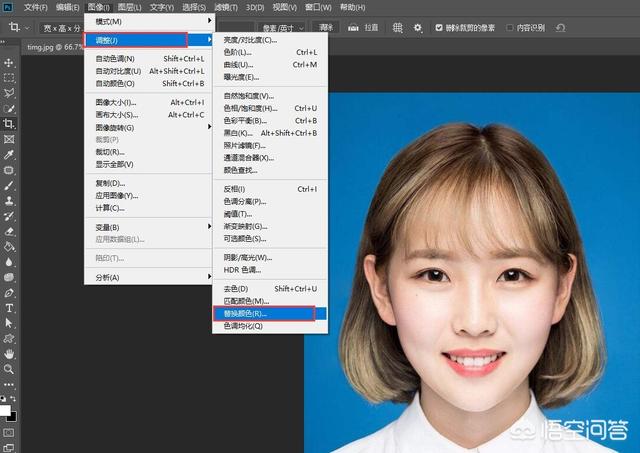Screen dimensions: 640x453
Task: Open the 图层(L) menu
Action: tap(129, 7)
